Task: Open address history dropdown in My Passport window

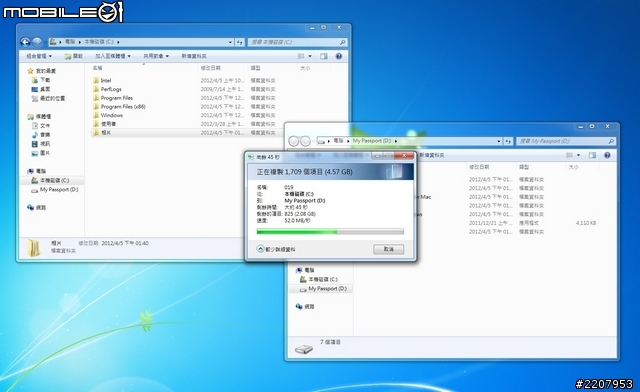Action: click(499, 141)
